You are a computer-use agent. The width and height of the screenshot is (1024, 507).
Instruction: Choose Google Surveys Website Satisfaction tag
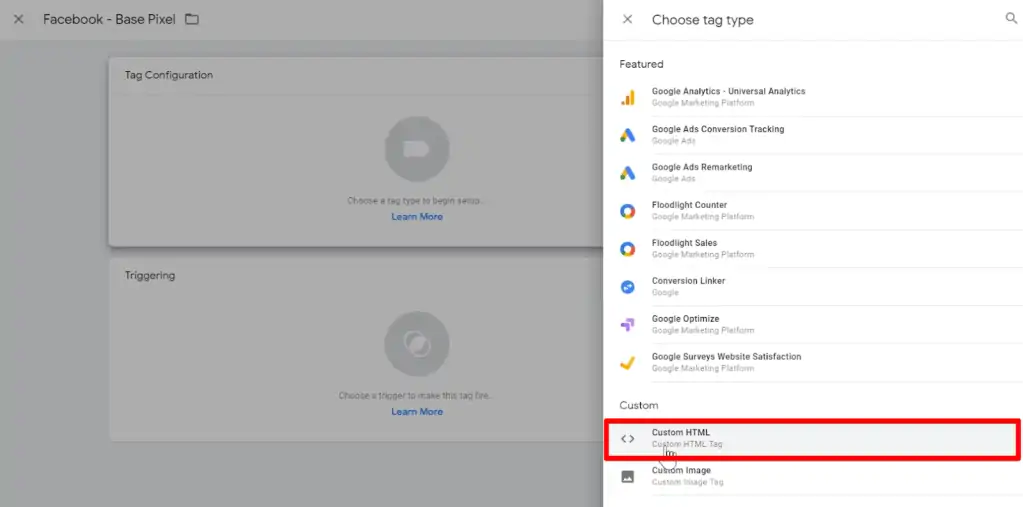(x=813, y=363)
